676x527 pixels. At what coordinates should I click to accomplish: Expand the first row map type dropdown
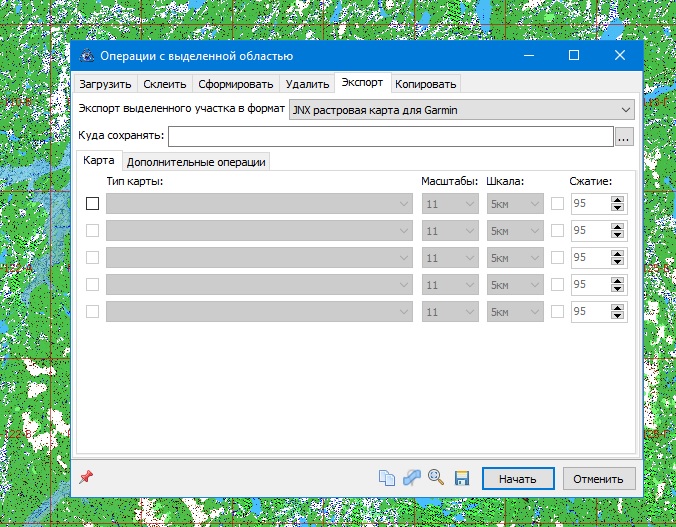(x=260, y=204)
